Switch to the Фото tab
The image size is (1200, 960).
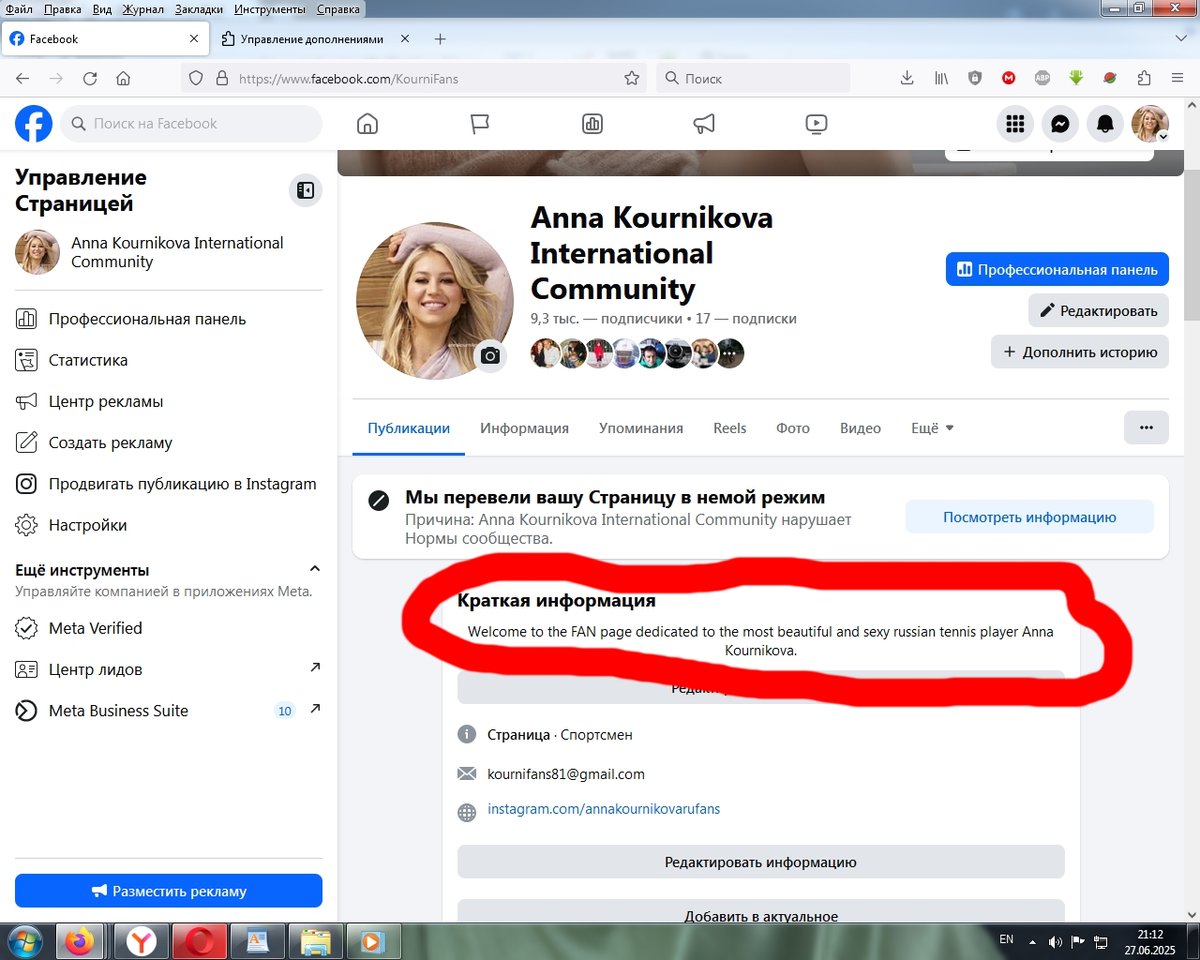(793, 428)
